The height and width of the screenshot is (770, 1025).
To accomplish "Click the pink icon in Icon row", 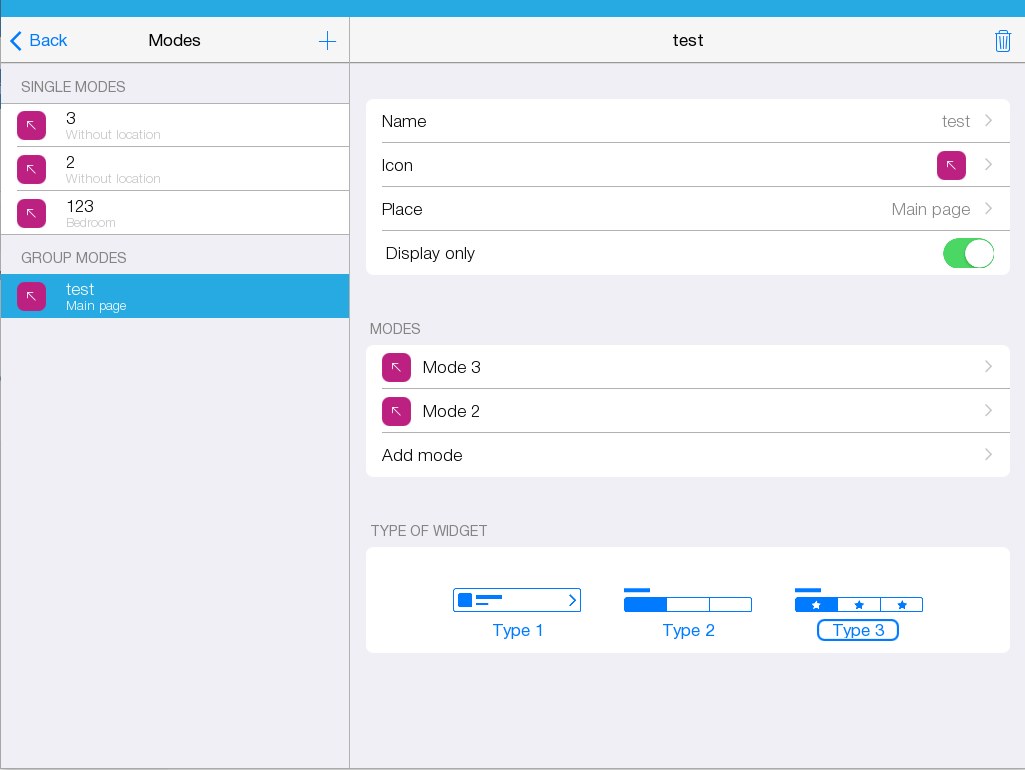I will point(951,165).
